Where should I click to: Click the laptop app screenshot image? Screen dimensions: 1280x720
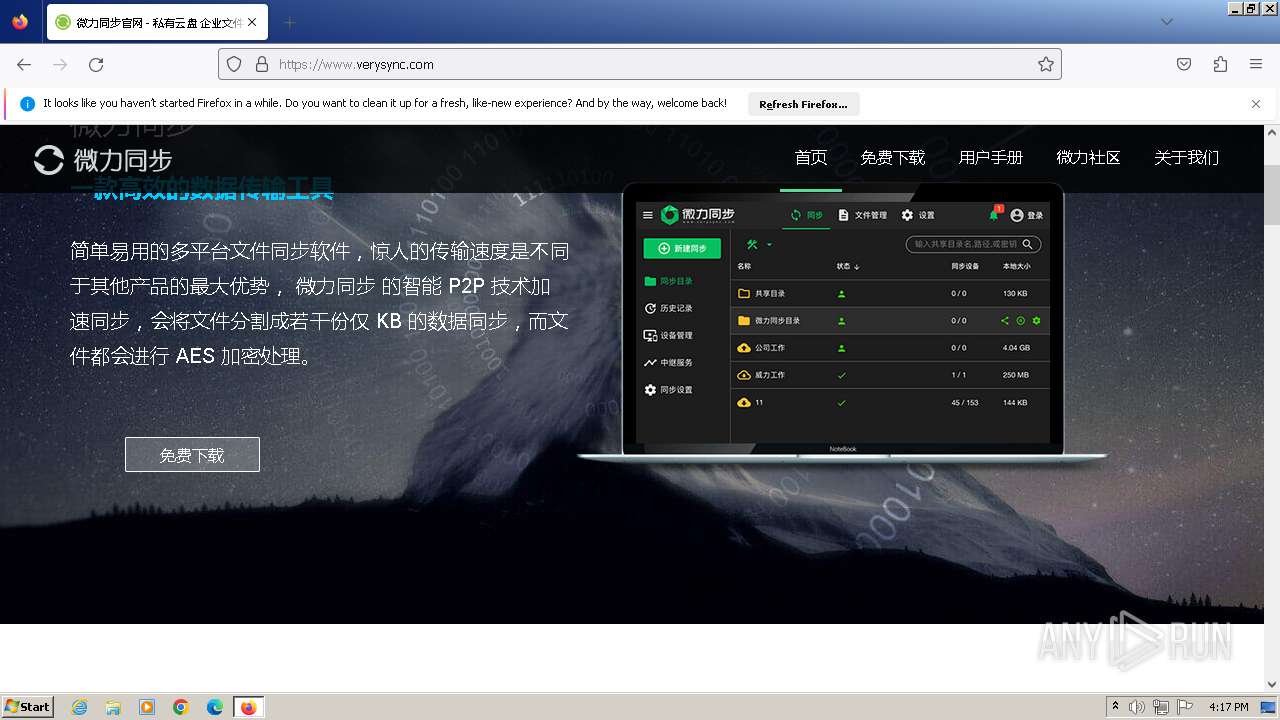tap(843, 322)
